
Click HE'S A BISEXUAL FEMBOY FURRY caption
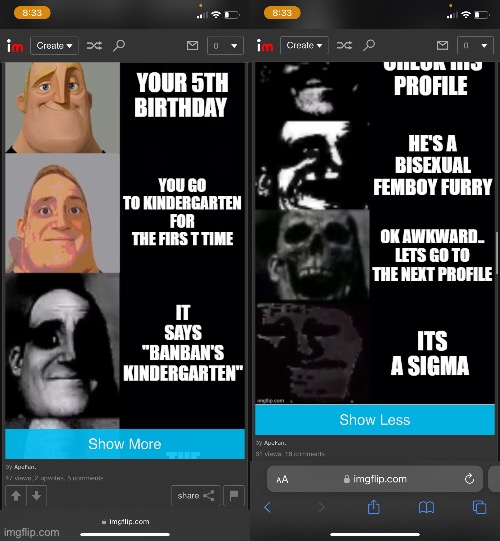(433, 165)
